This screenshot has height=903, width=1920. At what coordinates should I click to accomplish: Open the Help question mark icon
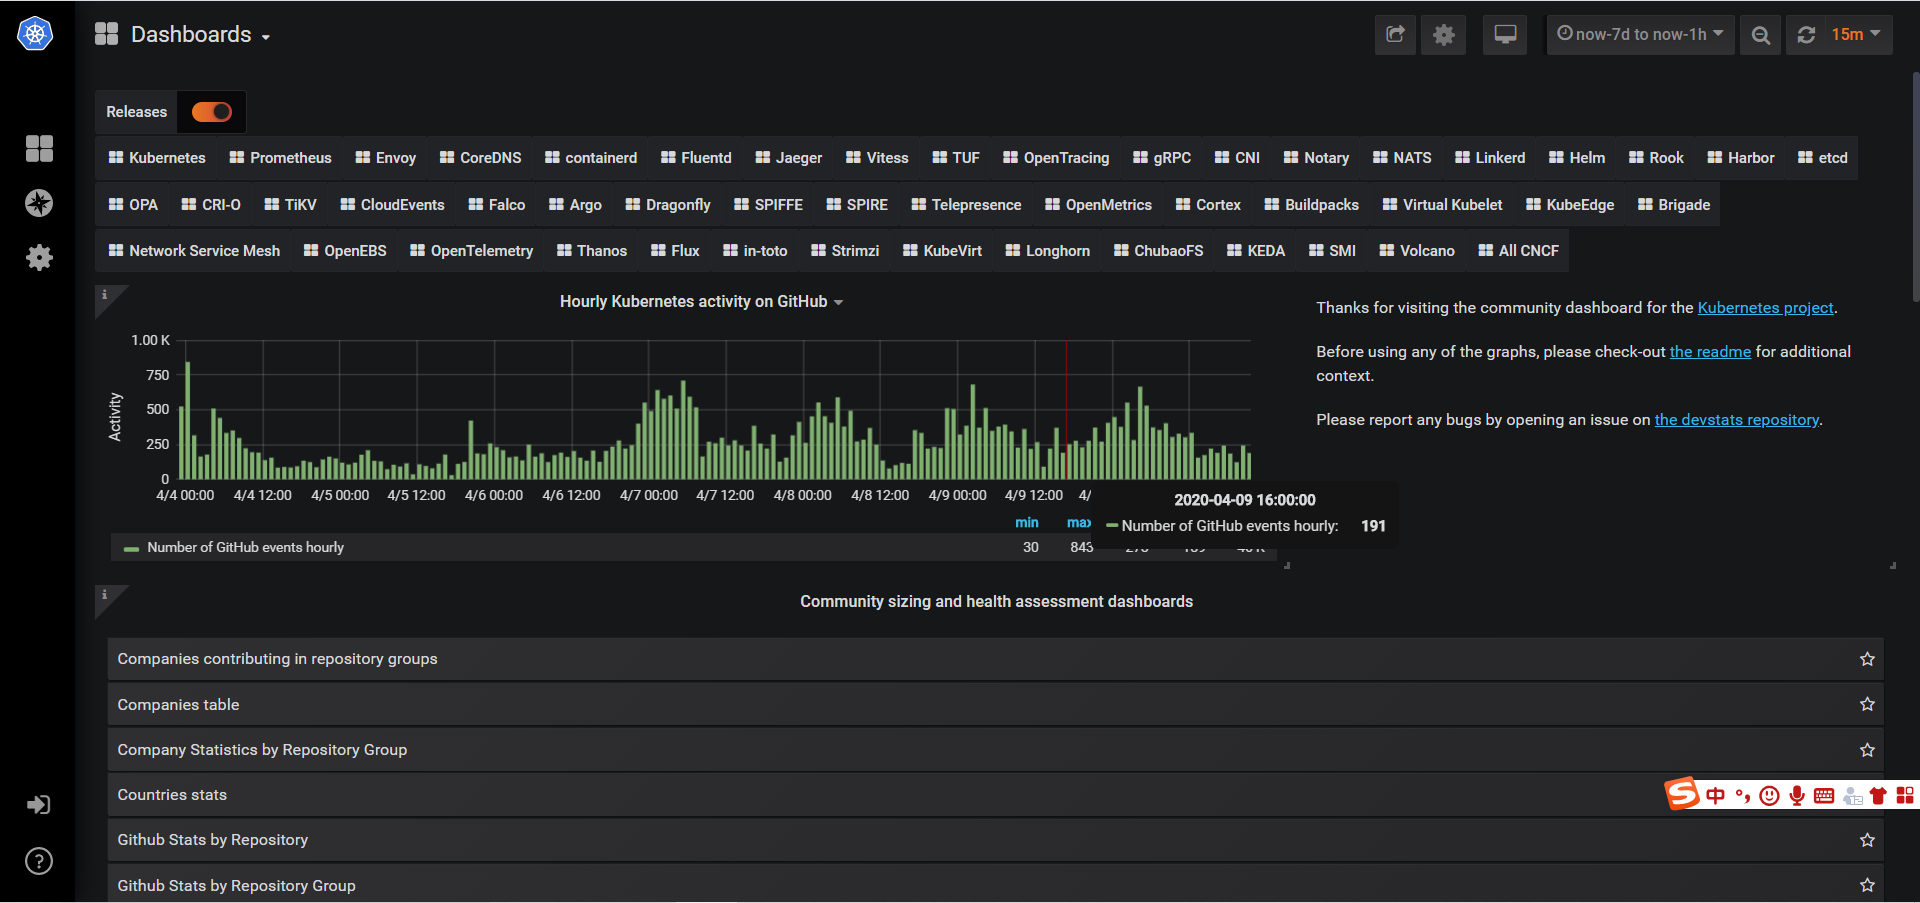point(39,861)
